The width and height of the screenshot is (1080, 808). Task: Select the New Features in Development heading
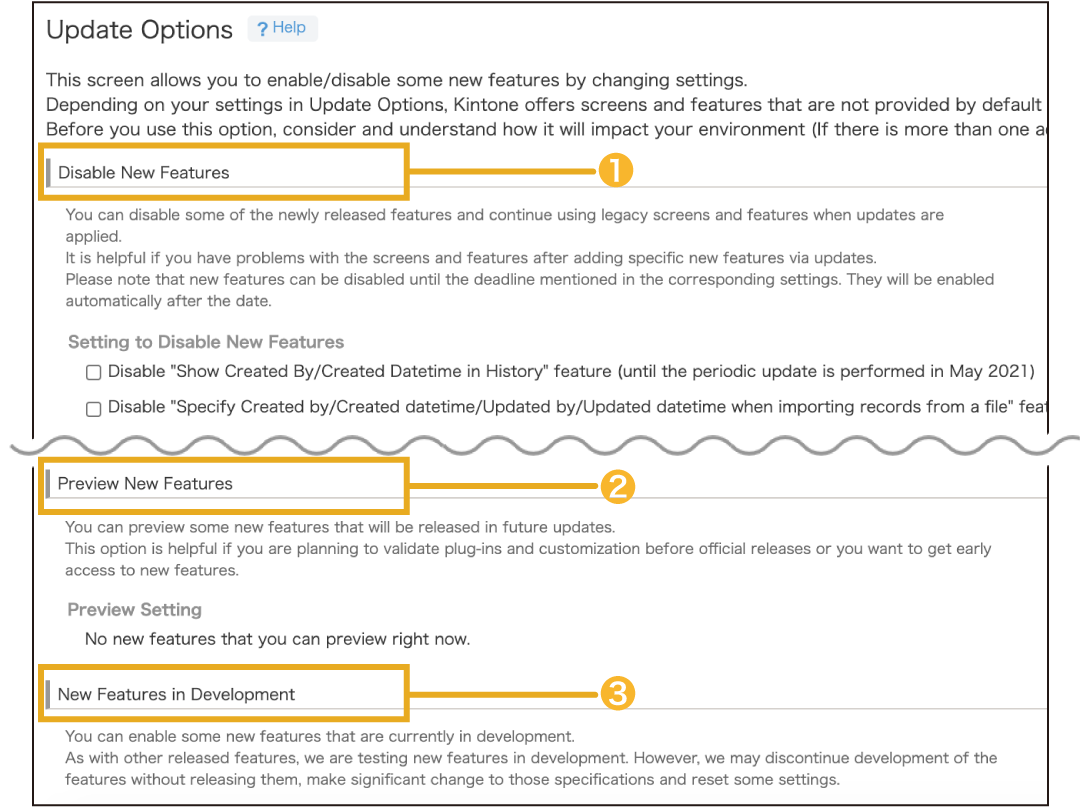point(177,694)
